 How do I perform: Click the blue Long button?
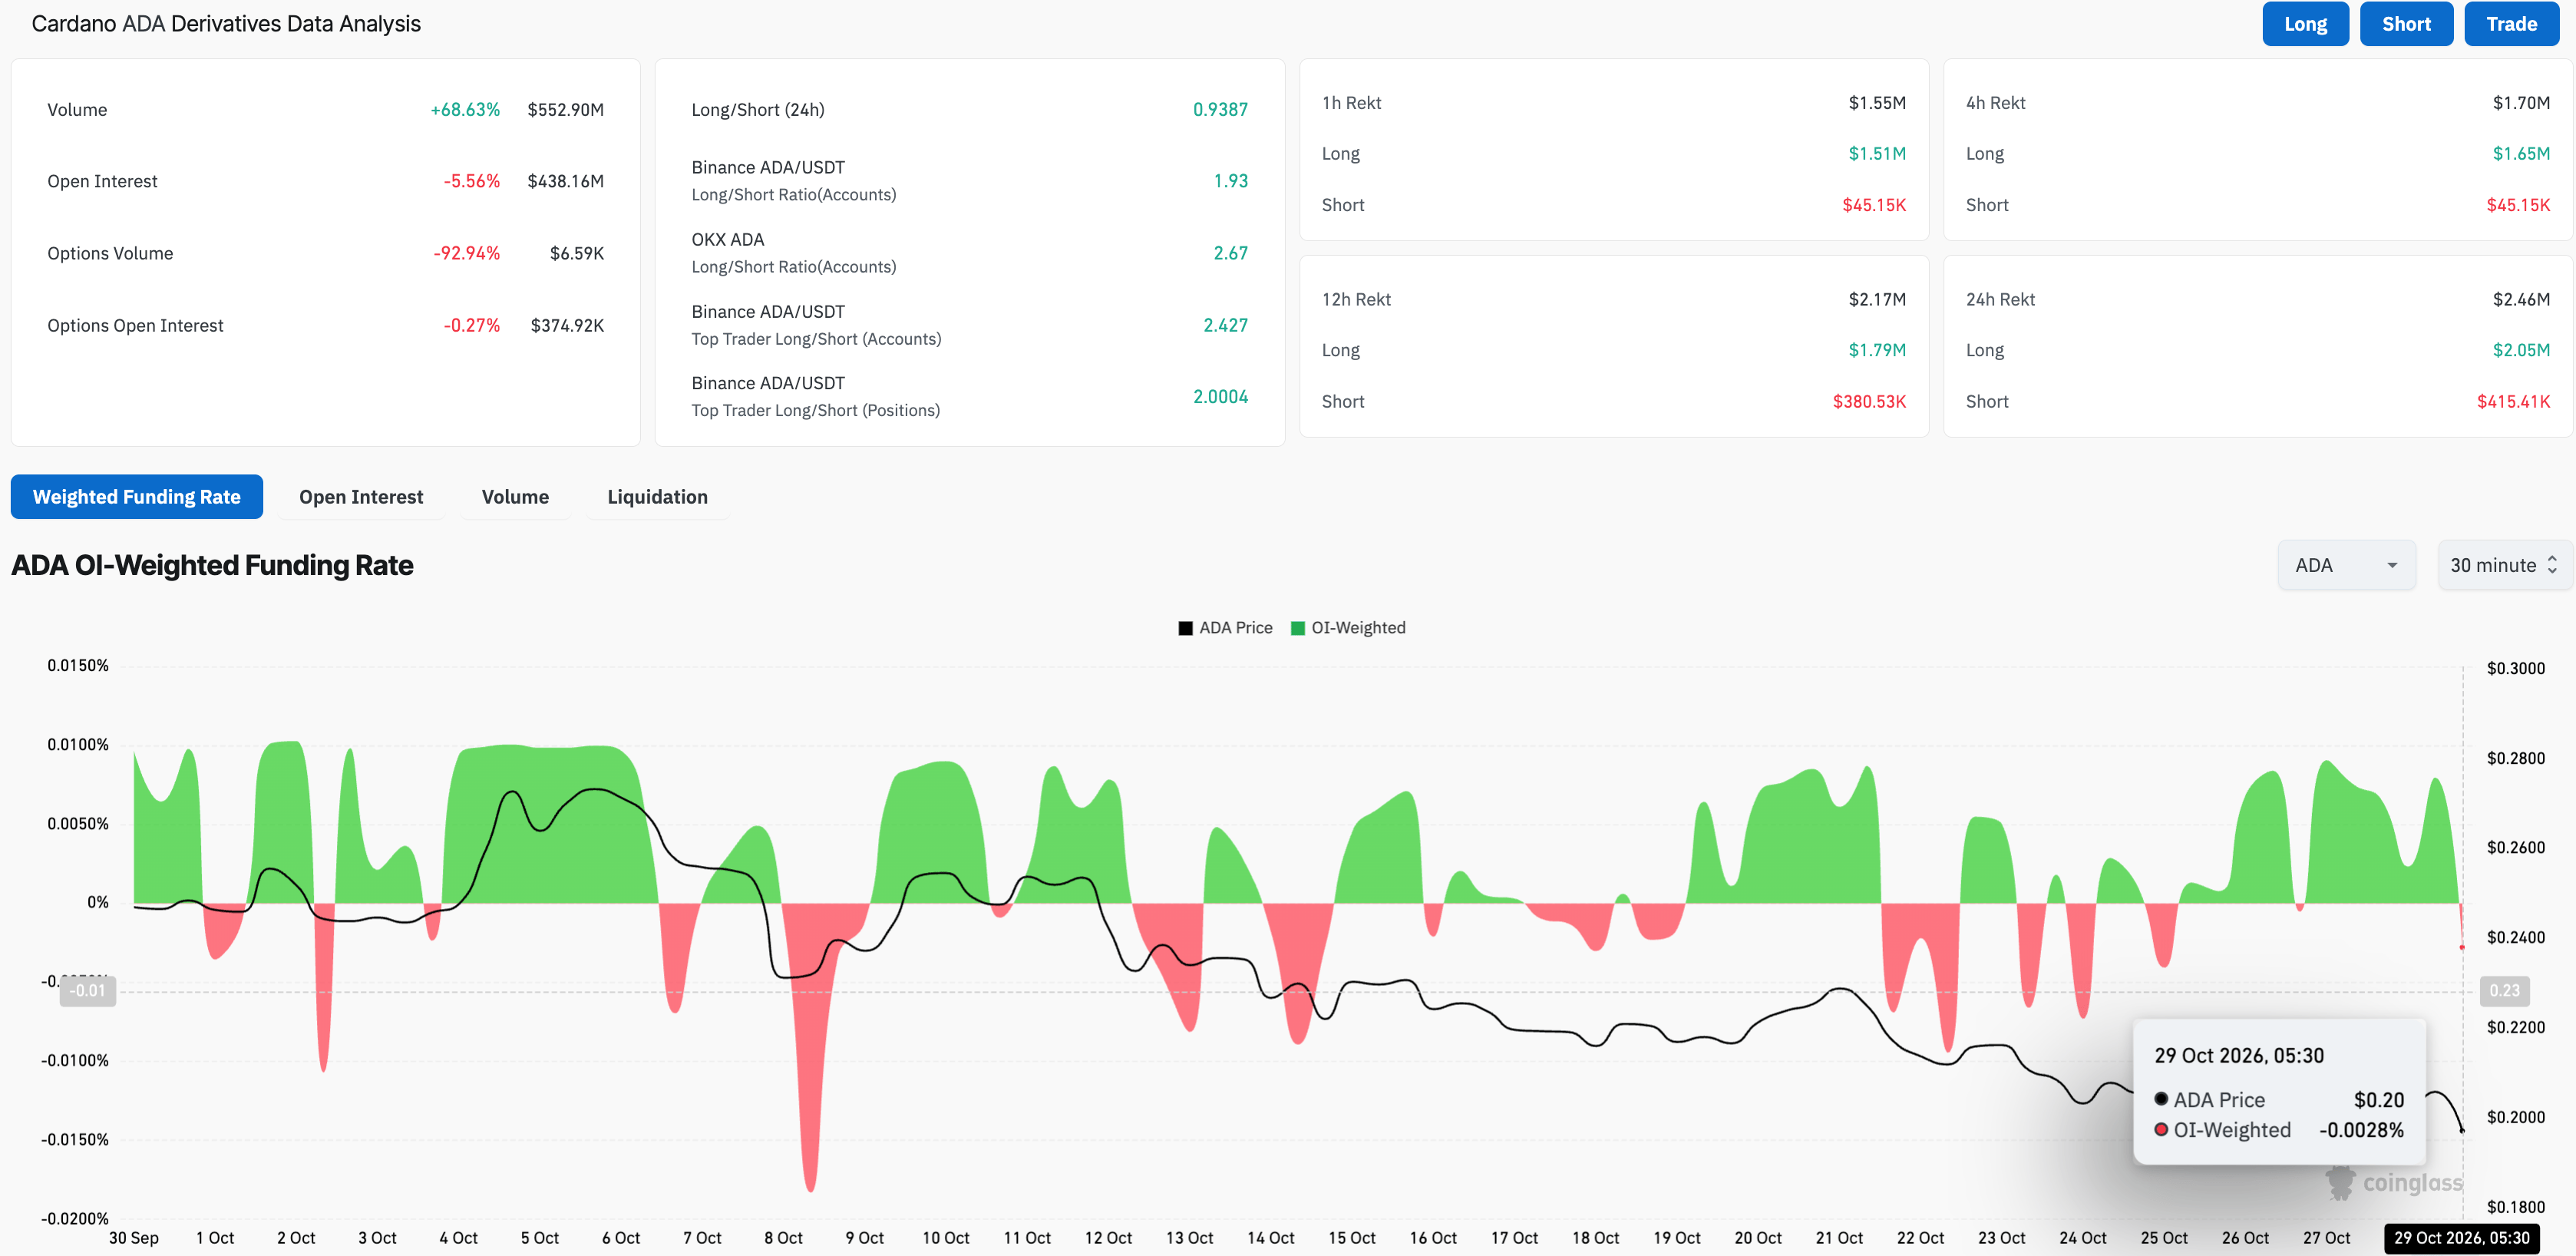pos(2305,24)
